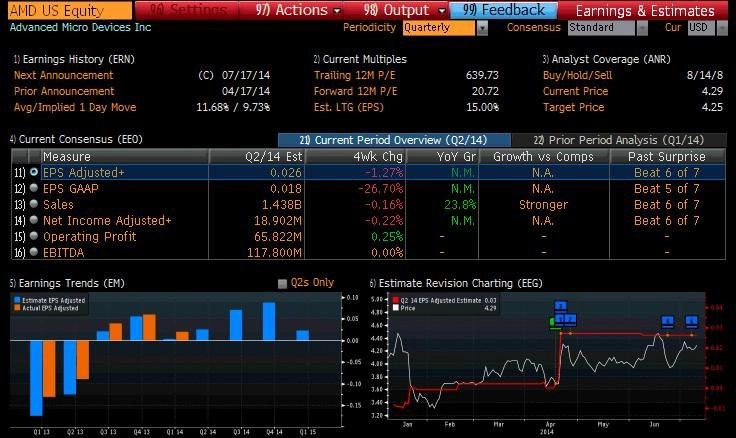Screen dimensions: 736x438
Task: Enable the Q2s Only checkbox
Action: [283, 284]
